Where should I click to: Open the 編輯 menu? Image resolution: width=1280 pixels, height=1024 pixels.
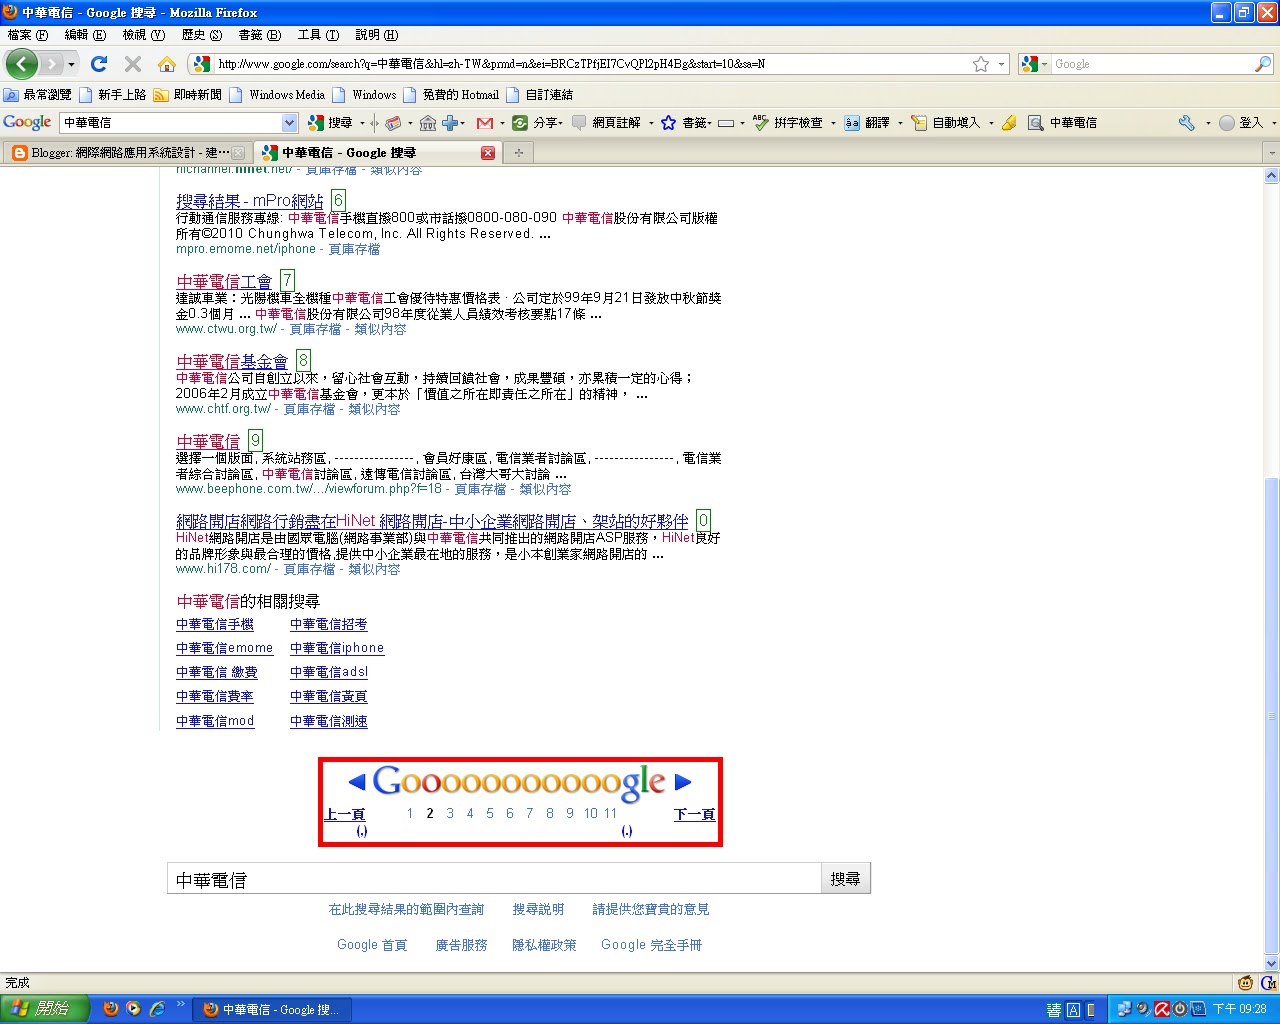(x=85, y=35)
